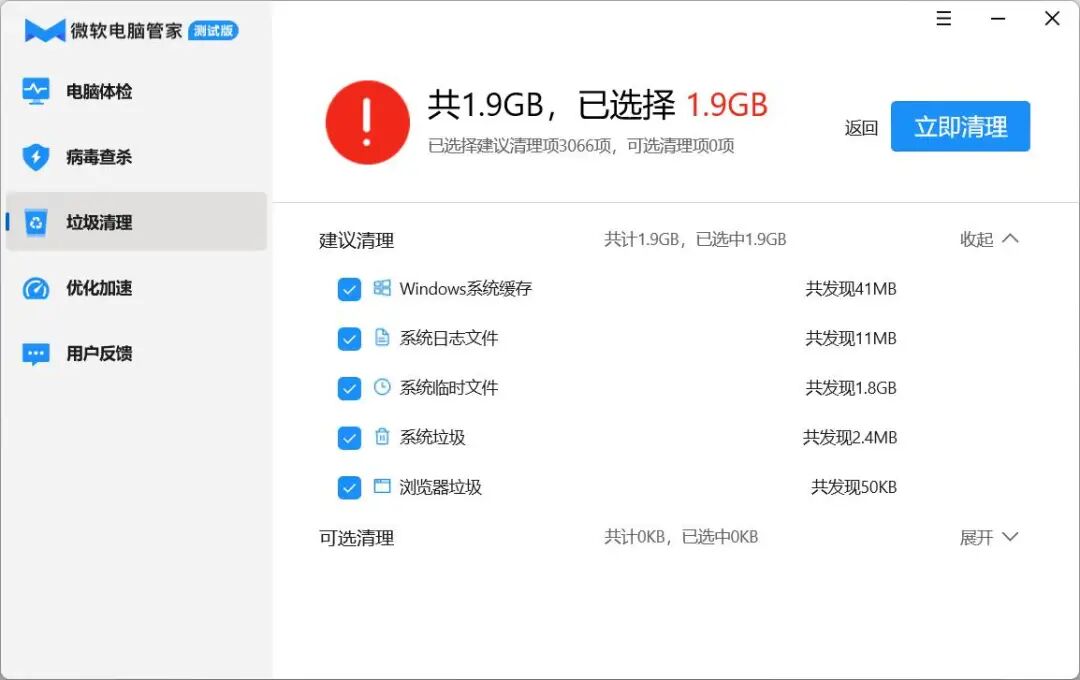Click the Windows系统缓存 item icon
This screenshot has height=680, width=1080.
tap(382, 289)
